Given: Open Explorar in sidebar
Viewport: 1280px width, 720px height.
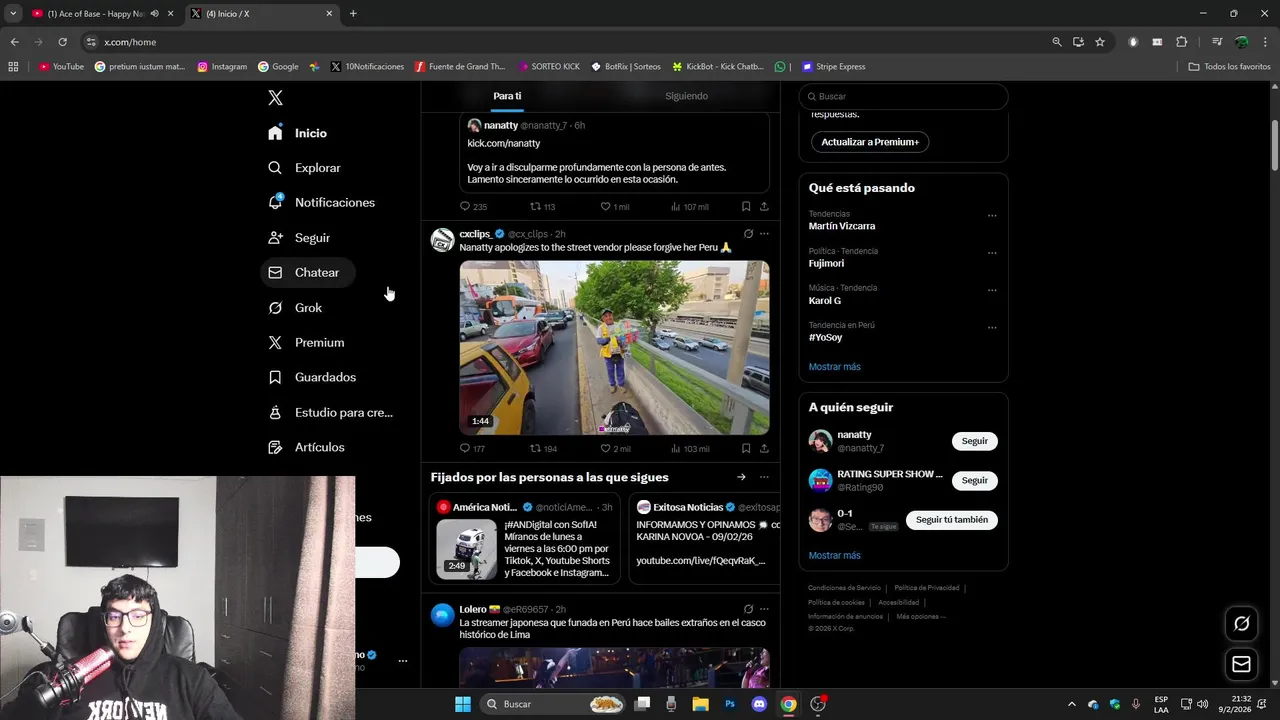Looking at the screenshot, I should (305, 168).
